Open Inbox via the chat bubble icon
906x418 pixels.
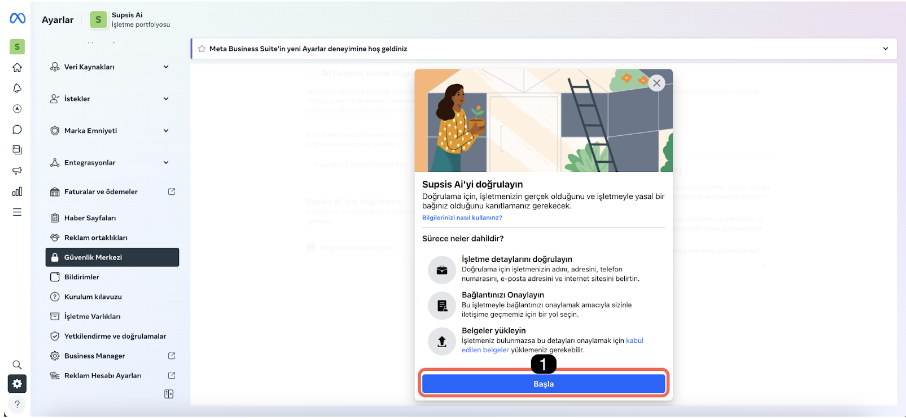(x=17, y=130)
